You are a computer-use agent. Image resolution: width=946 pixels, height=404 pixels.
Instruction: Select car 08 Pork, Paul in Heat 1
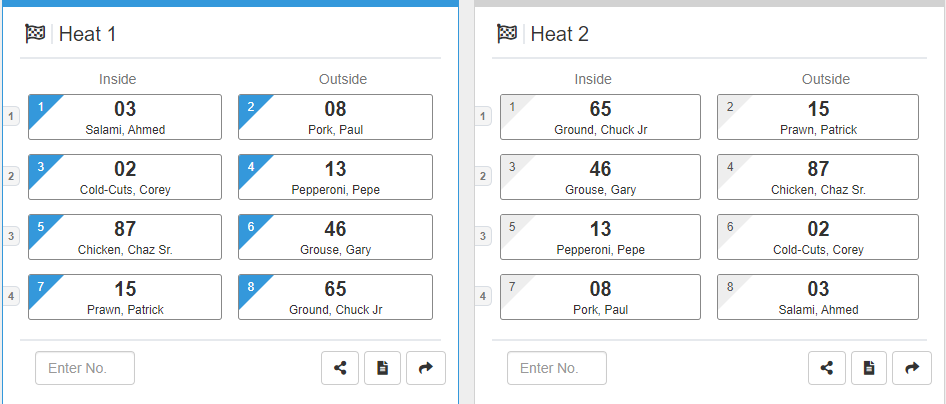[335, 117]
